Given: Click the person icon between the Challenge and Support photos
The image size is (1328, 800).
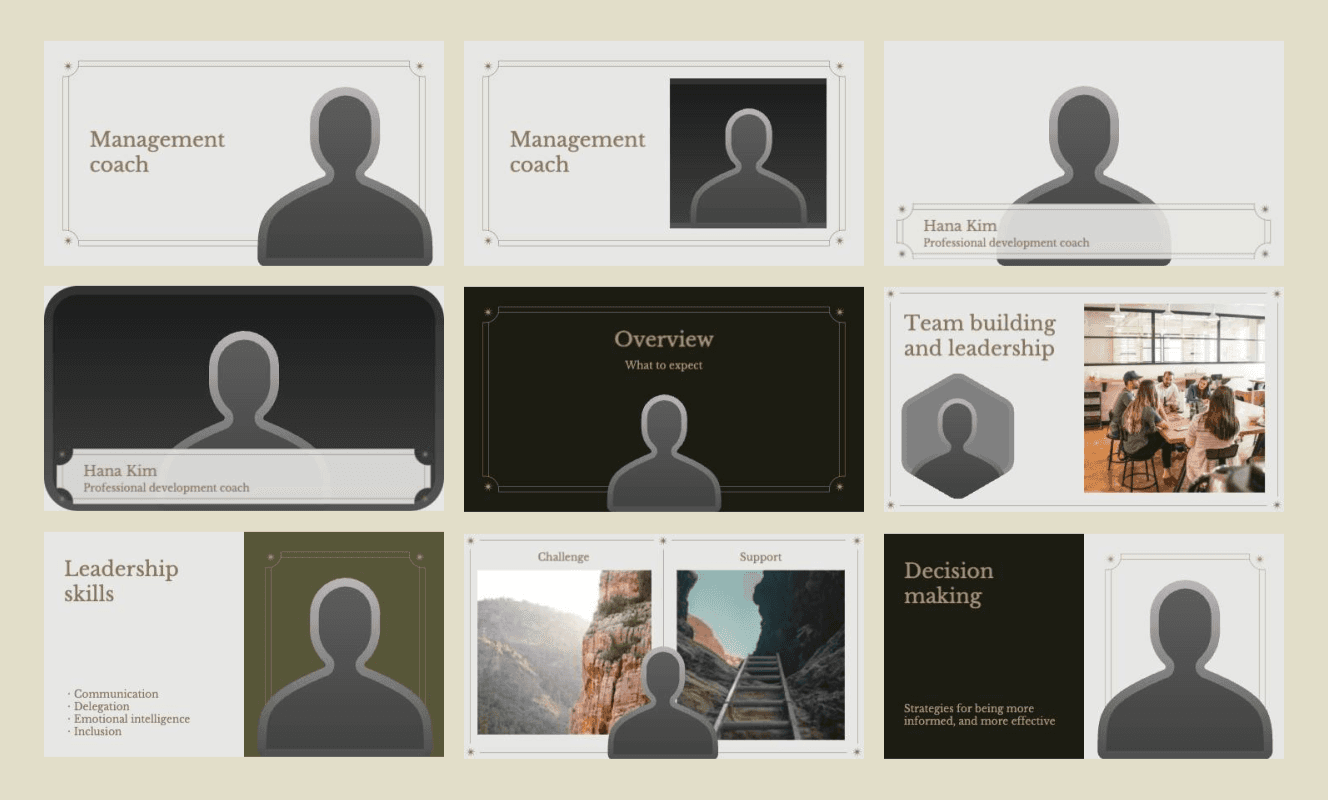Looking at the screenshot, I should pyautogui.click(x=663, y=700).
